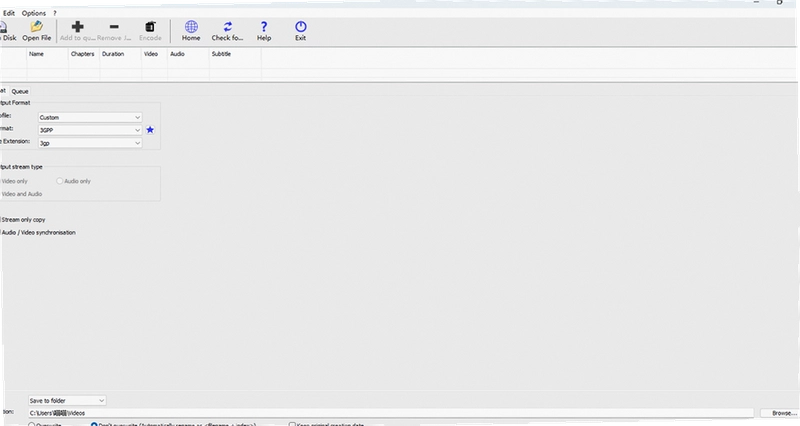Expand the 3gp file extension dropdown
This screenshot has height=426, width=800.
[90, 143]
